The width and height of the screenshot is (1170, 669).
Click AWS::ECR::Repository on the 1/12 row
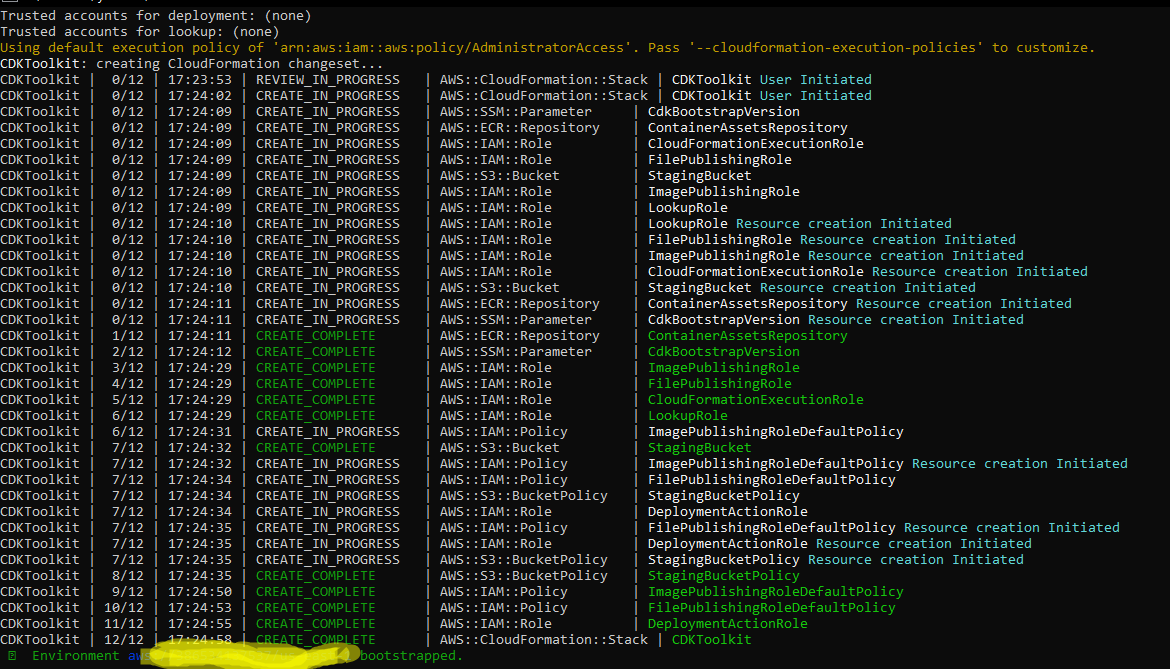pyautogui.click(x=519, y=336)
